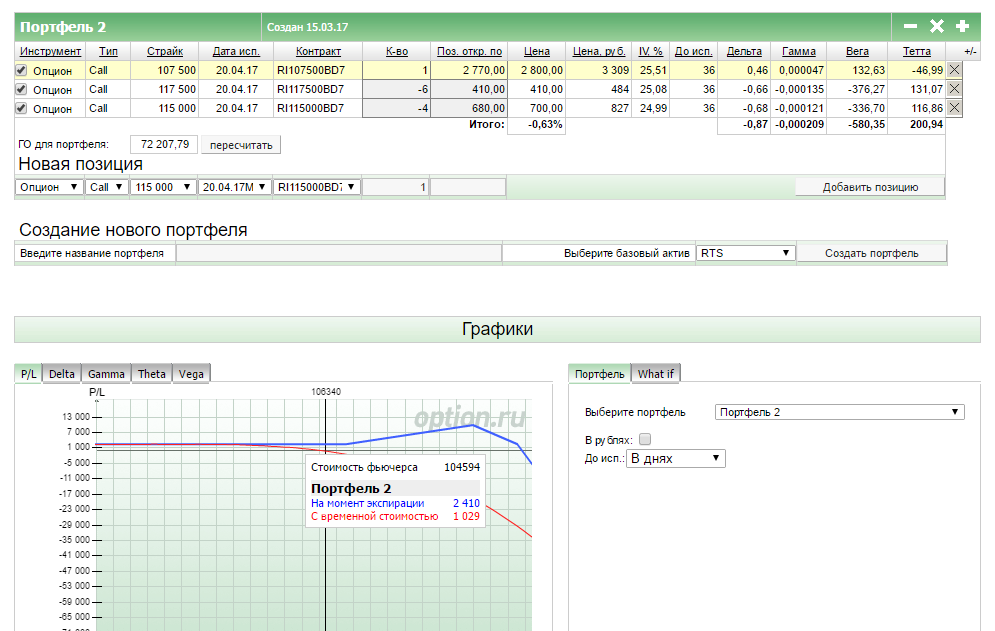Uncheck the 107 500 strike option checkbox
995x631 pixels.
pyautogui.click(x=22, y=70)
